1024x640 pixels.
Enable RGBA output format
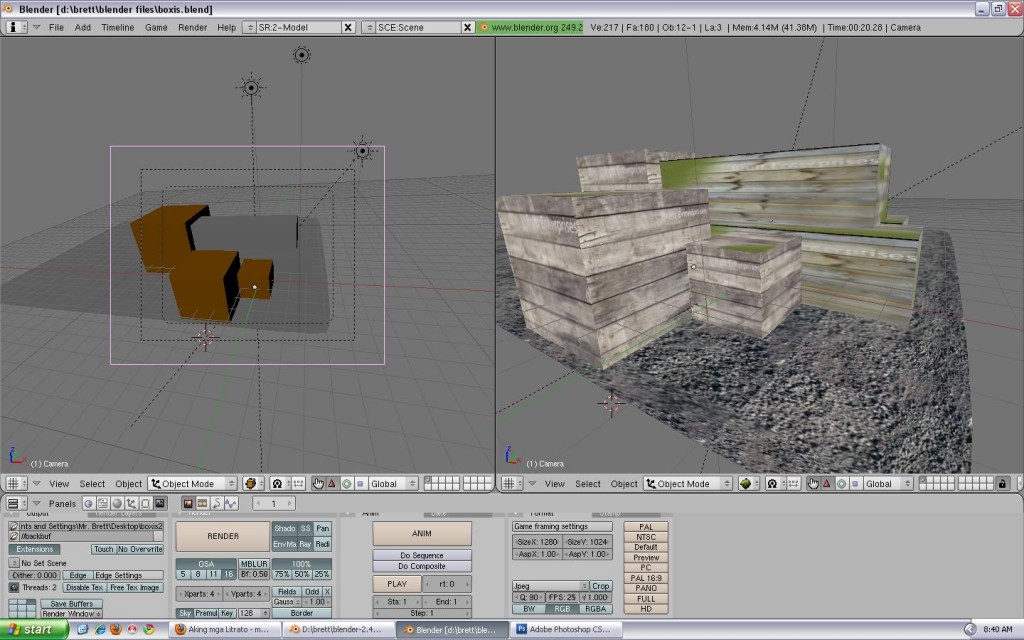point(594,607)
